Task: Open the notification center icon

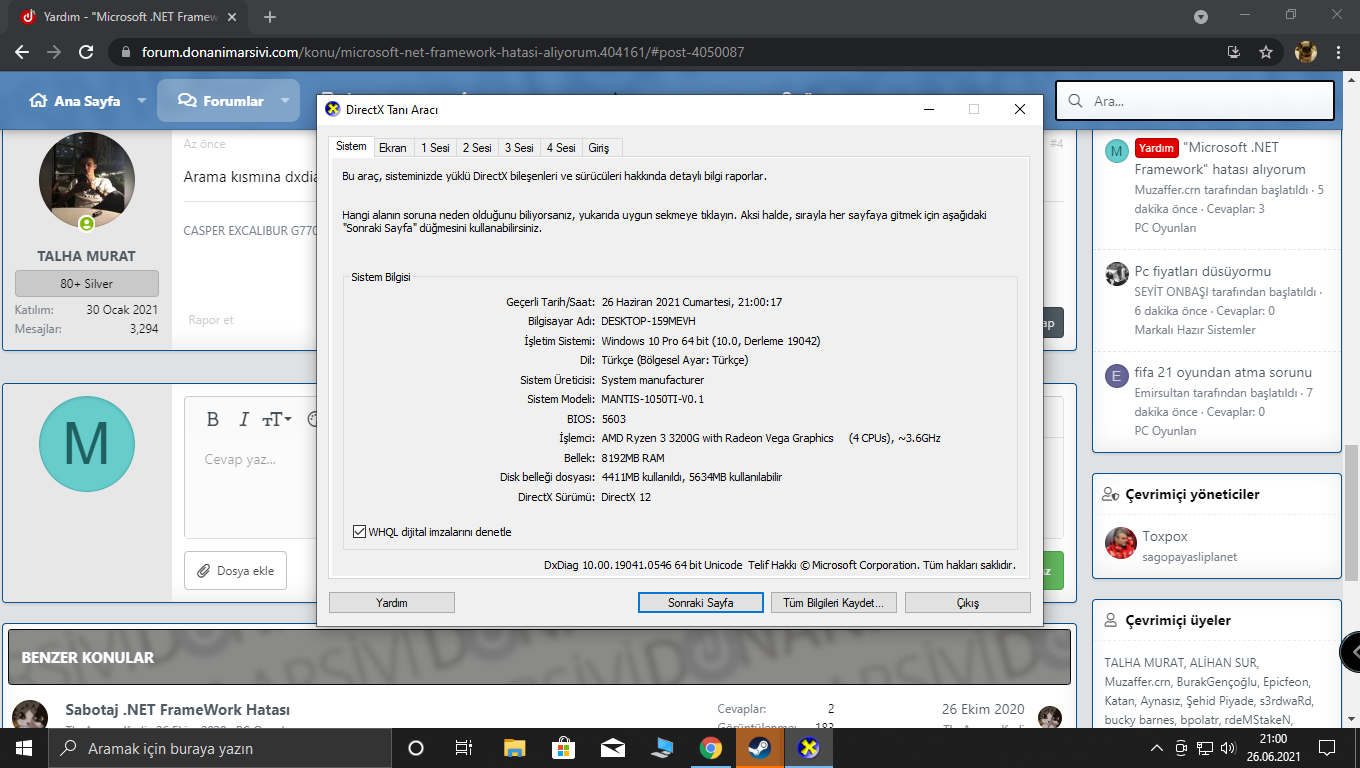Action: pos(1327,748)
